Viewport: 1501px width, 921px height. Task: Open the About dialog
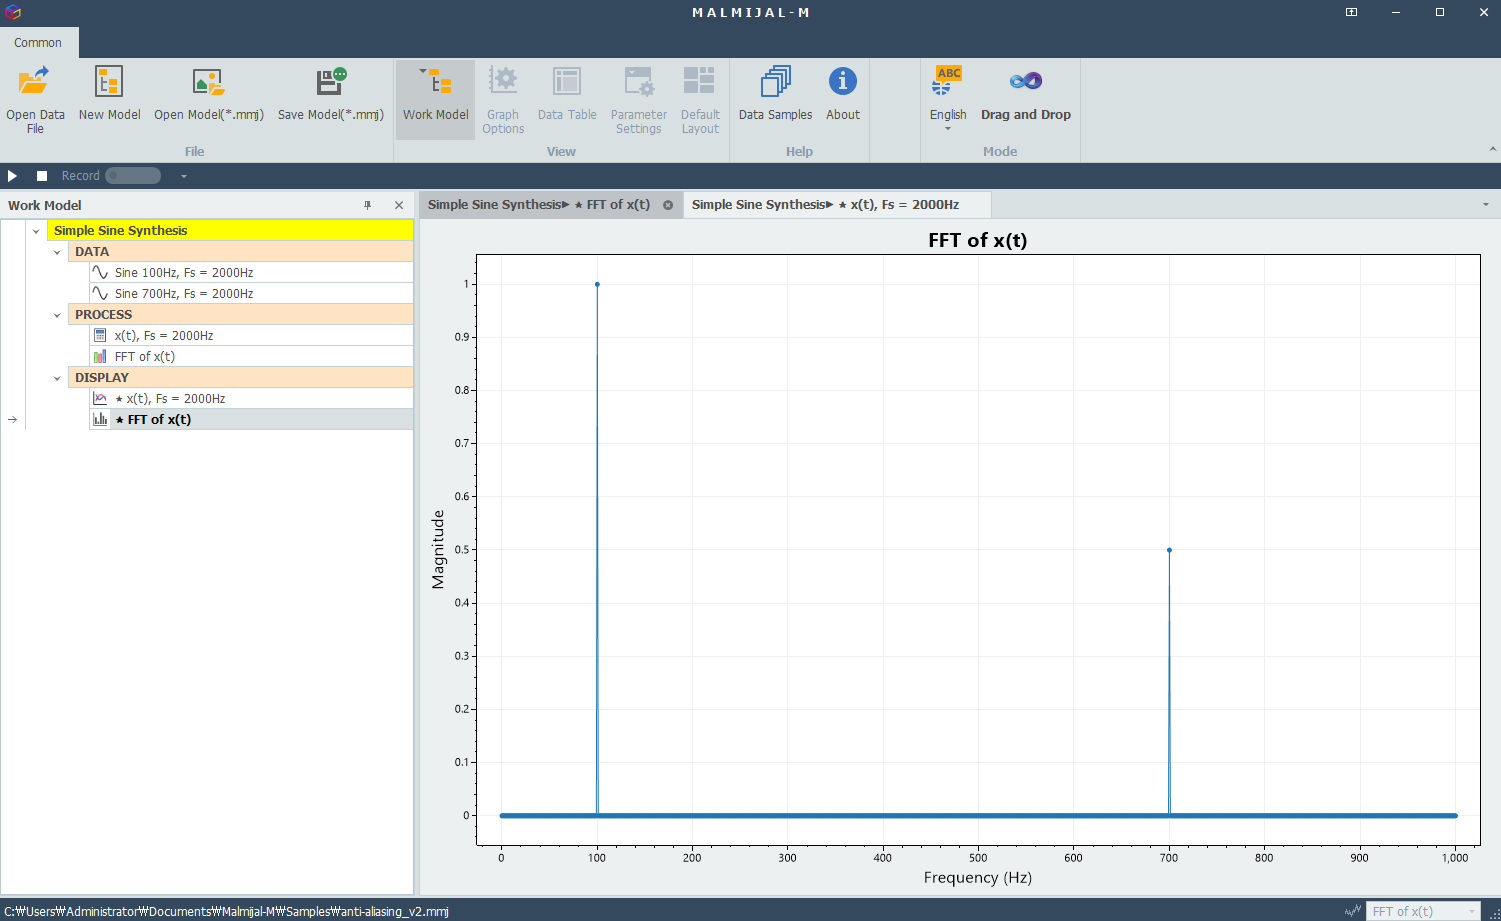point(843,94)
